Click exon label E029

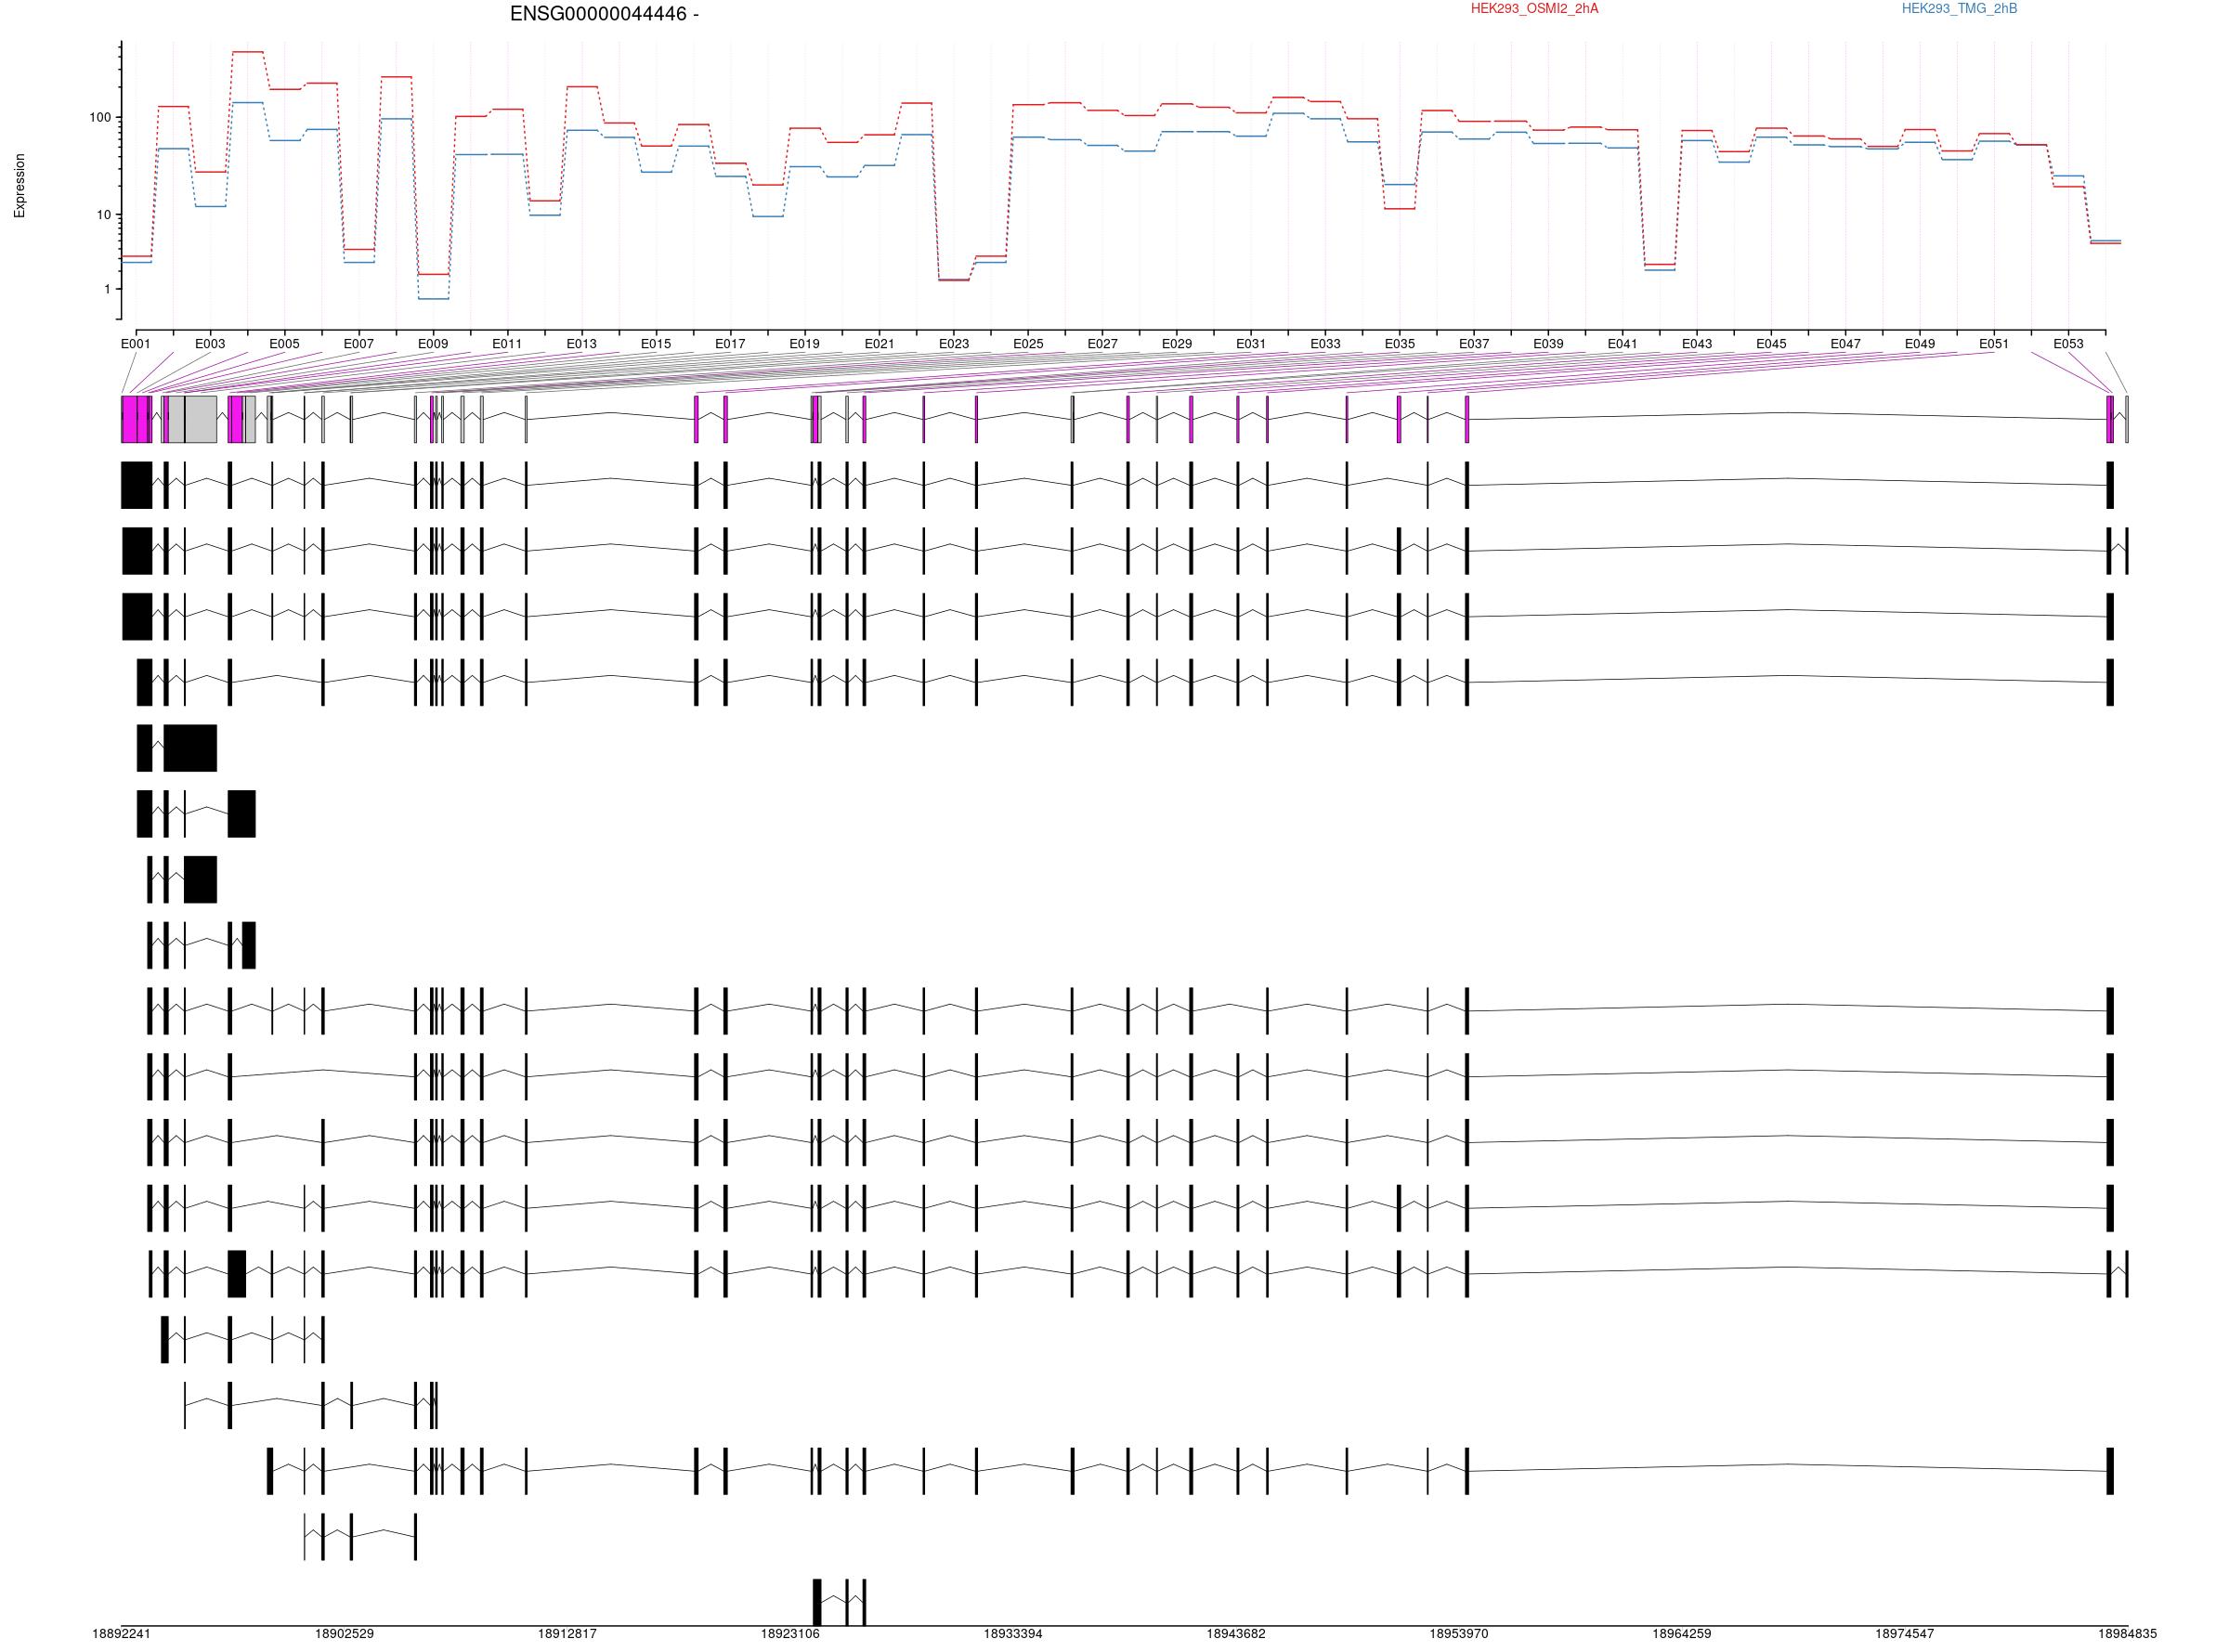pyautogui.click(x=1177, y=344)
